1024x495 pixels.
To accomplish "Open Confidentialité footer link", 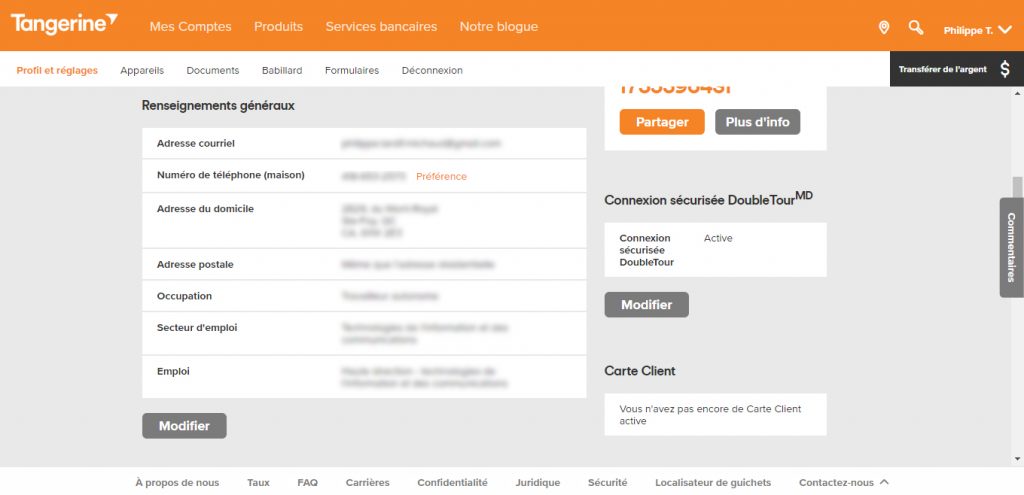I will click(453, 483).
